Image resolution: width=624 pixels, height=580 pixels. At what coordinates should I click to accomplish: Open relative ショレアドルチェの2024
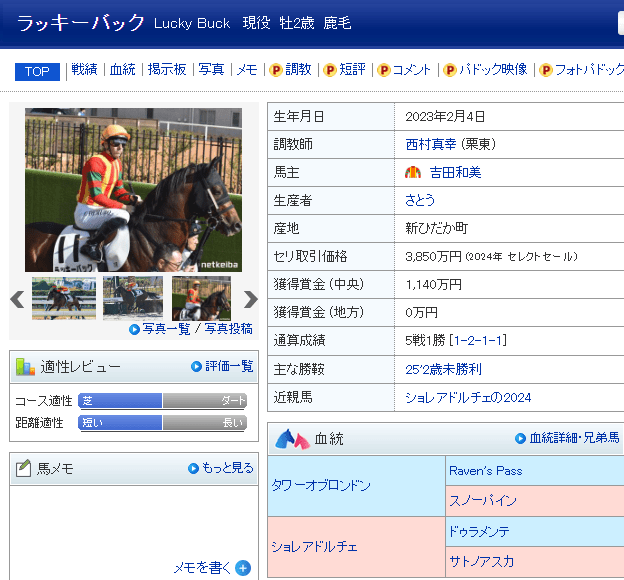pos(468,397)
